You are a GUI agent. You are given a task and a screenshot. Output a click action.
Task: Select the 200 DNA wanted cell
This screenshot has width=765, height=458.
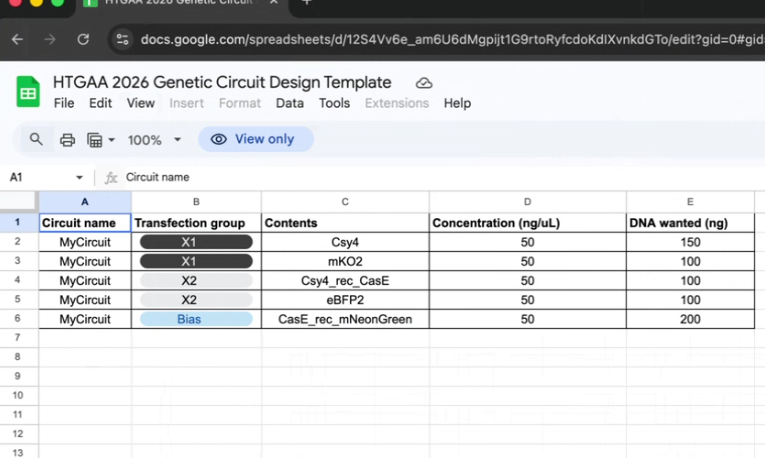click(x=690, y=319)
